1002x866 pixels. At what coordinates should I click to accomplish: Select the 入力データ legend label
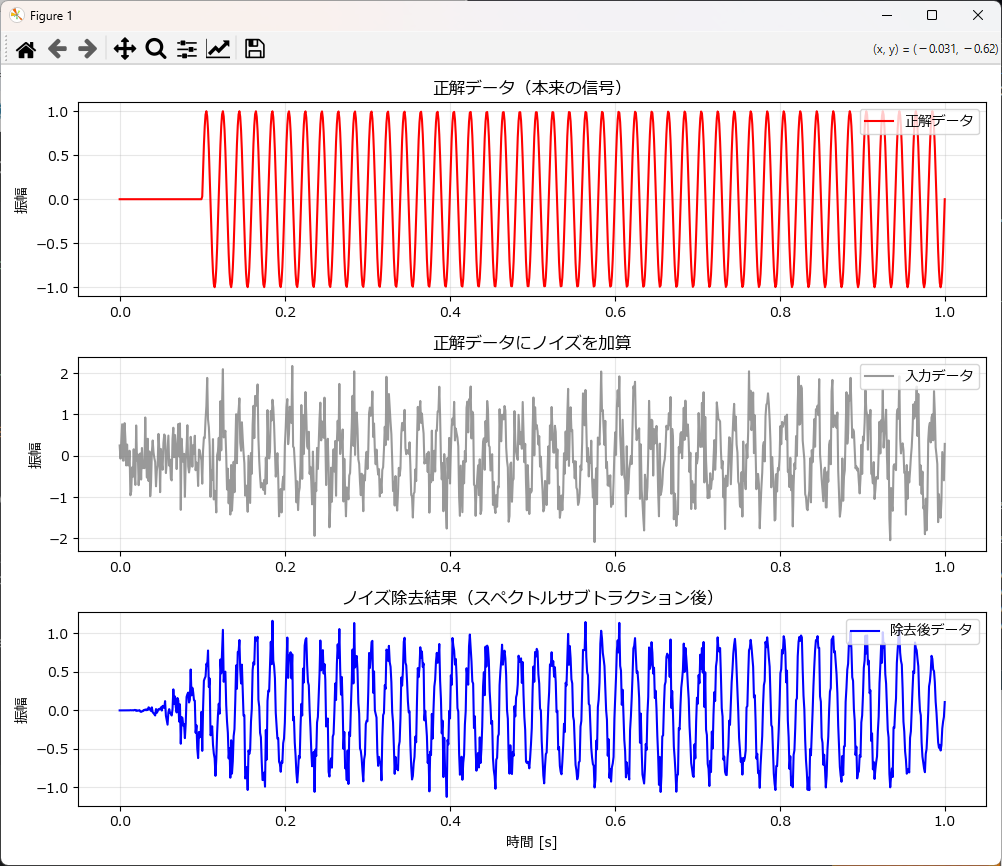(x=938, y=376)
